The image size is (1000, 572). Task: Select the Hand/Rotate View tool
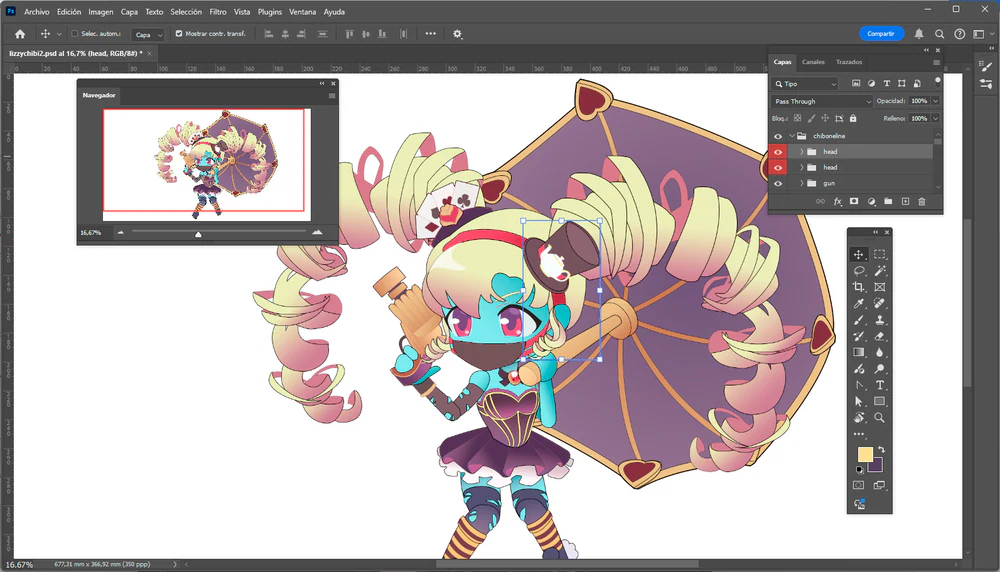pyautogui.click(x=859, y=418)
